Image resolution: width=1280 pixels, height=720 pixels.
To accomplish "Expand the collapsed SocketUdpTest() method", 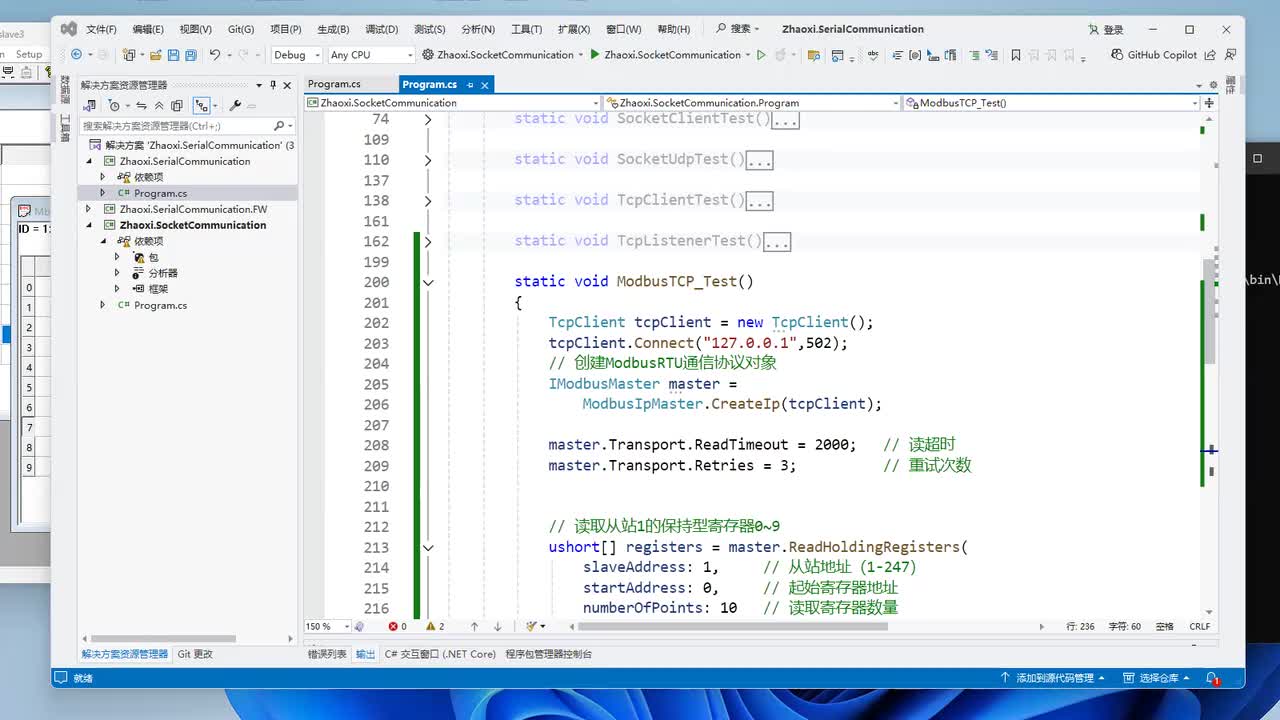I will tap(428, 160).
